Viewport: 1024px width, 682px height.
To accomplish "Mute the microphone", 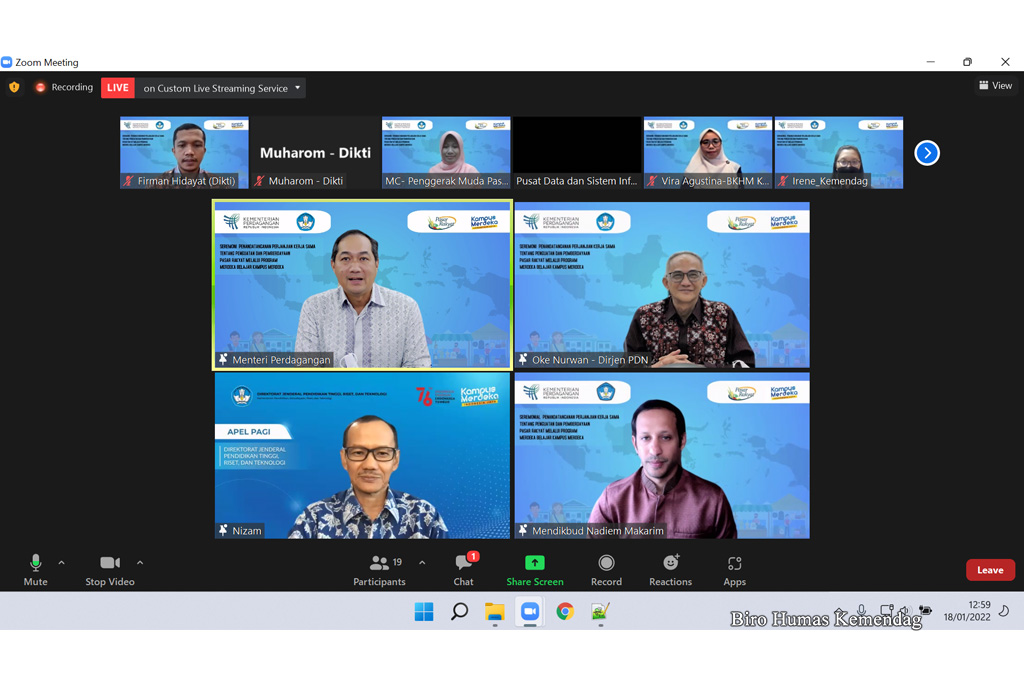I will tap(35, 570).
